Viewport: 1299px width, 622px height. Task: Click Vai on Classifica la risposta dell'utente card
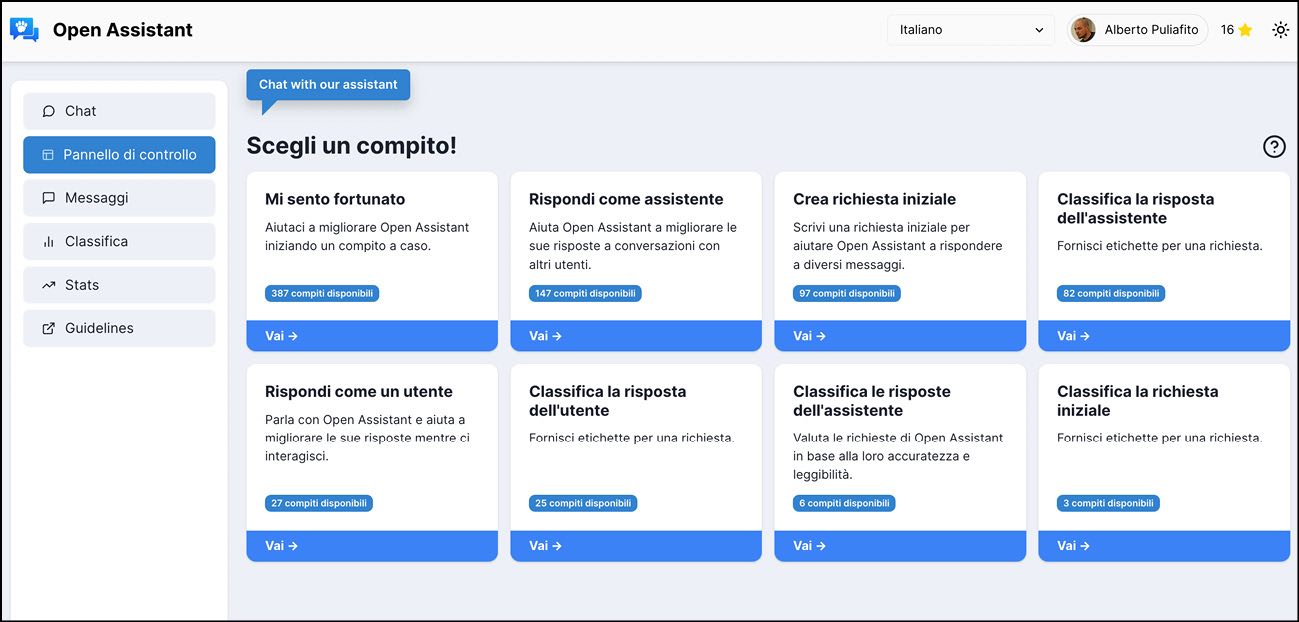tap(636, 546)
